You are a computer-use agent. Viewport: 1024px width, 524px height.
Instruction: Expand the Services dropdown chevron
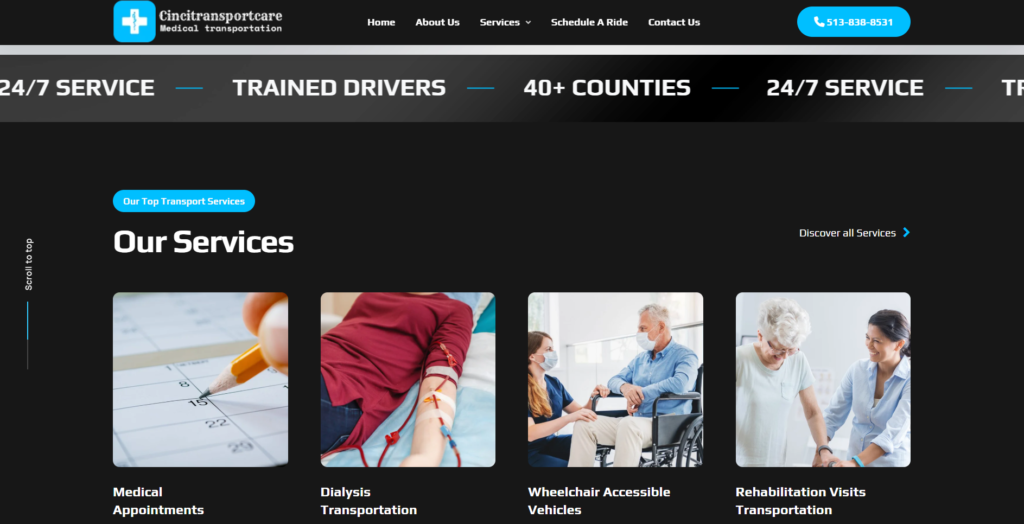click(528, 23)
